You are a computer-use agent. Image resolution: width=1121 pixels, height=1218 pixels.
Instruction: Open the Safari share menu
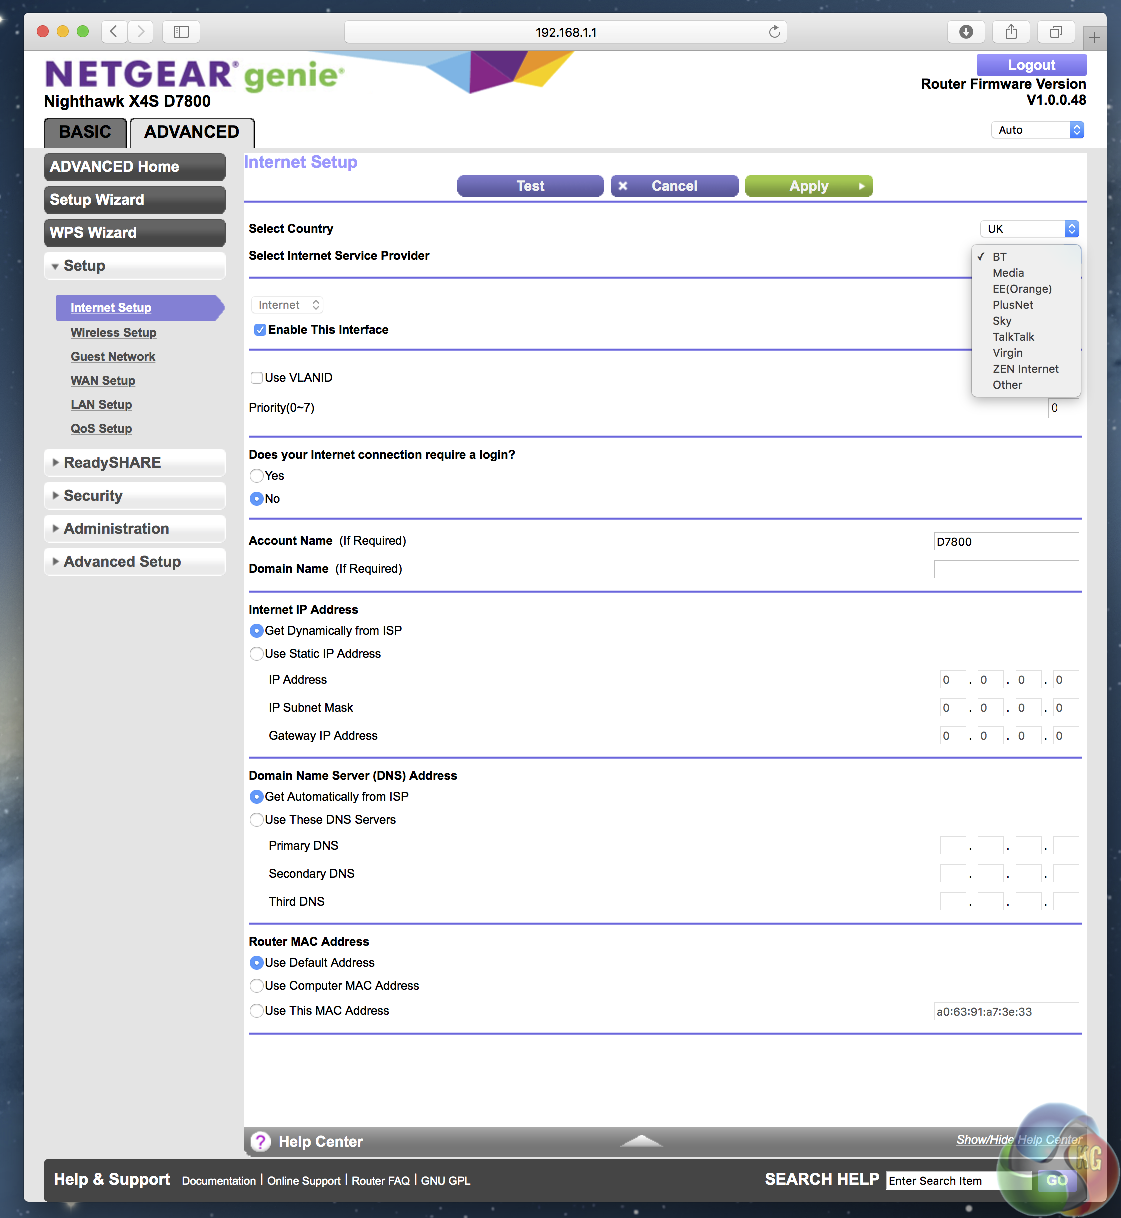1011,32
